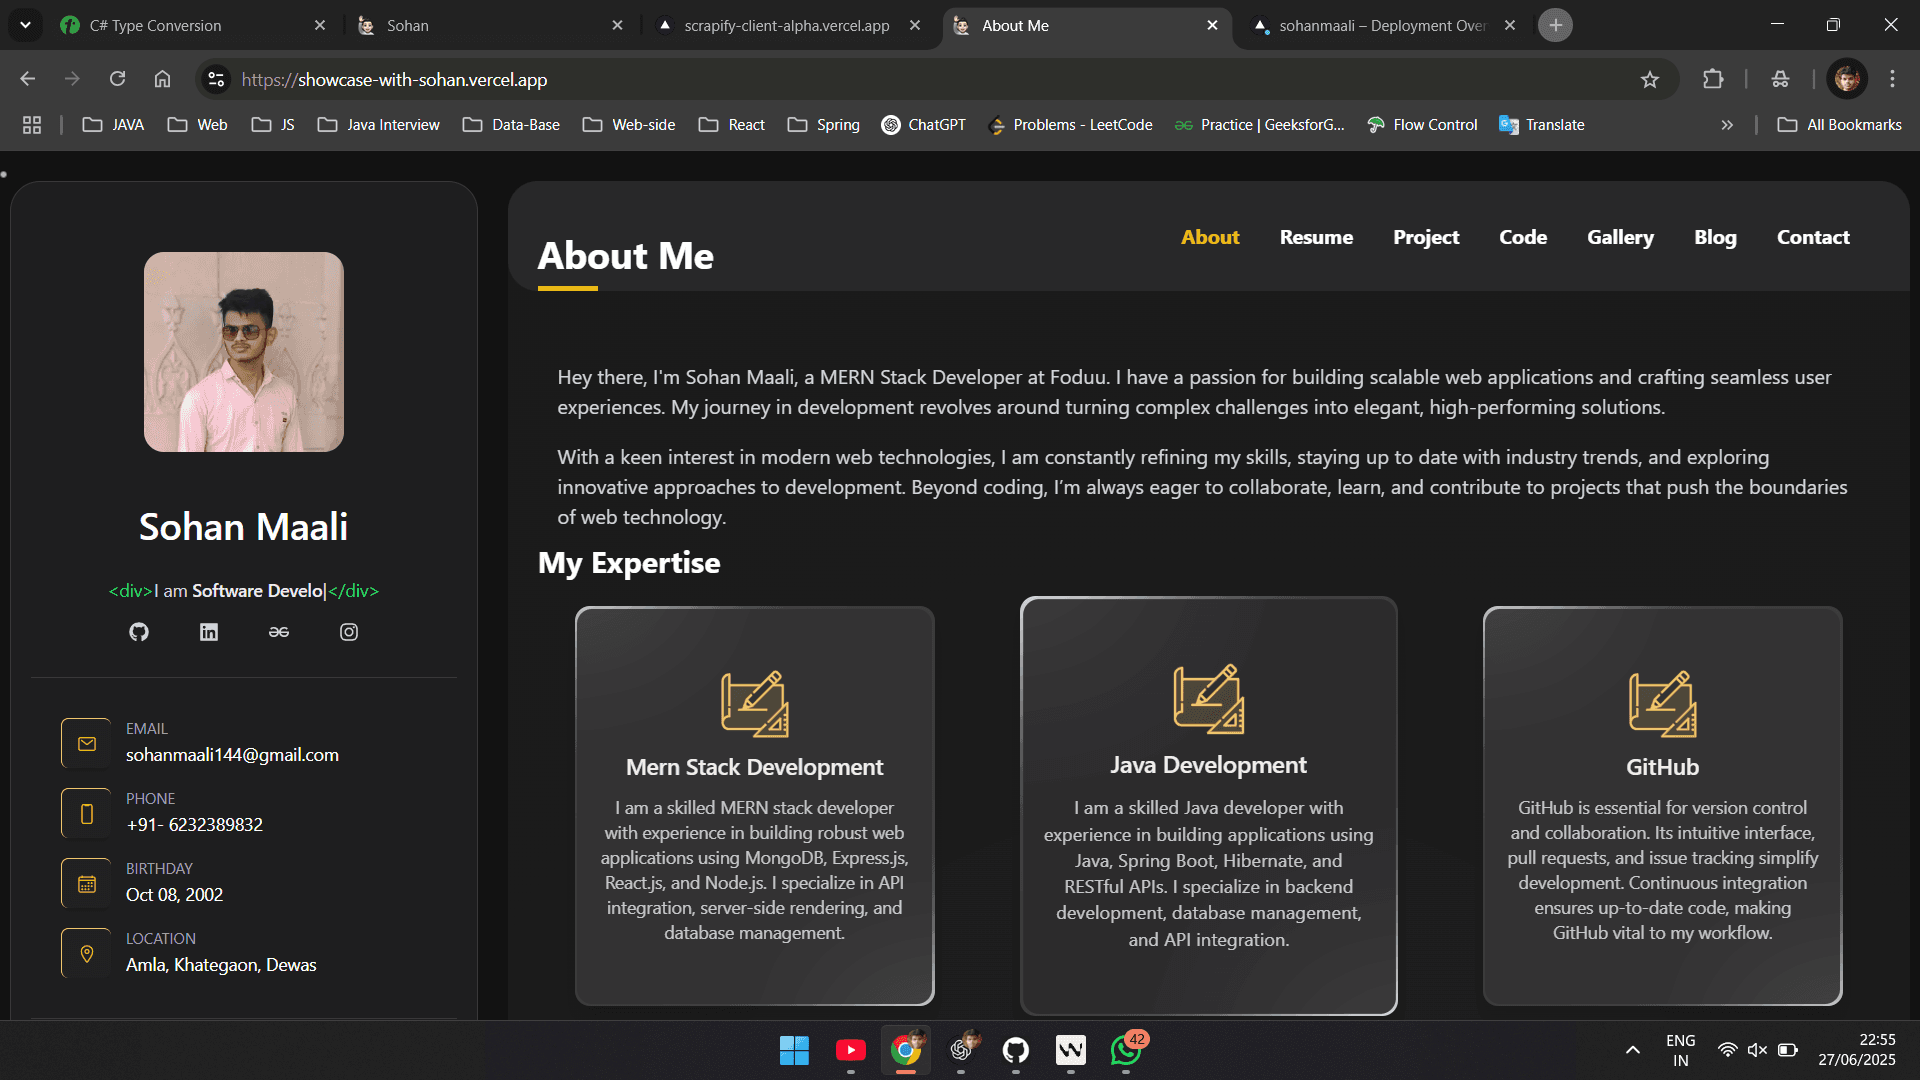1920x1080 pixels.
Task: Select Resume in the navigation menu
Action: tap(1316, 237)
